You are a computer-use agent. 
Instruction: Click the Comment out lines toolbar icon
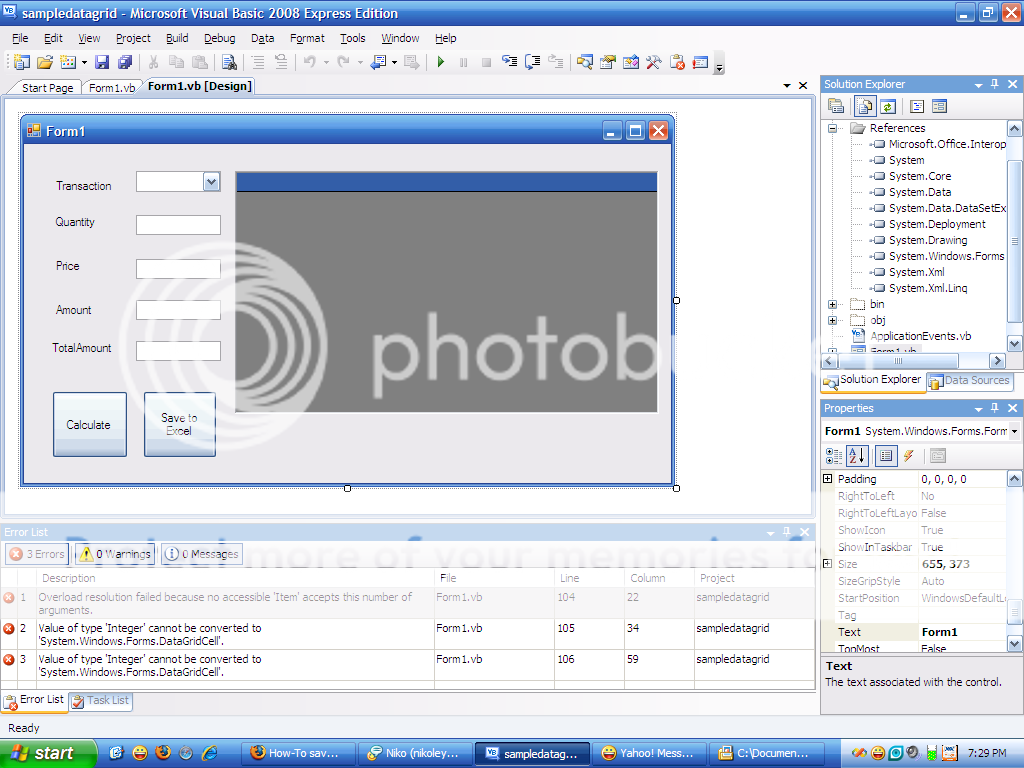click(x=258, y=62)
